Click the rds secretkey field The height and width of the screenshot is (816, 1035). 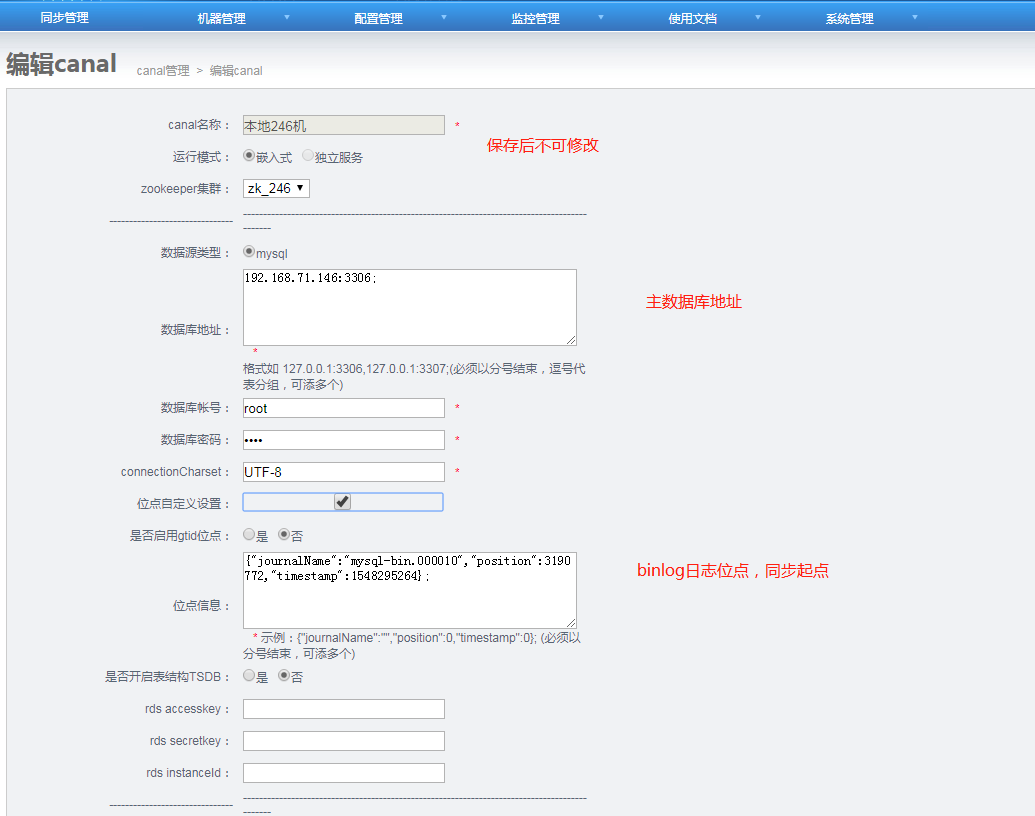pos(343,741)
